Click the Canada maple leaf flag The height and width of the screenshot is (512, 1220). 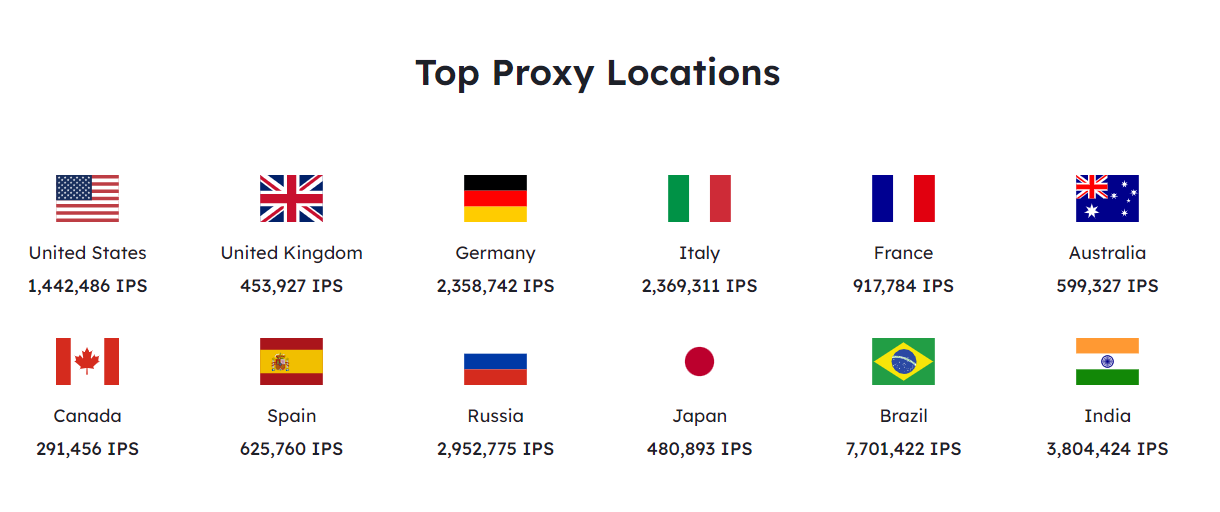coord(87,361)
